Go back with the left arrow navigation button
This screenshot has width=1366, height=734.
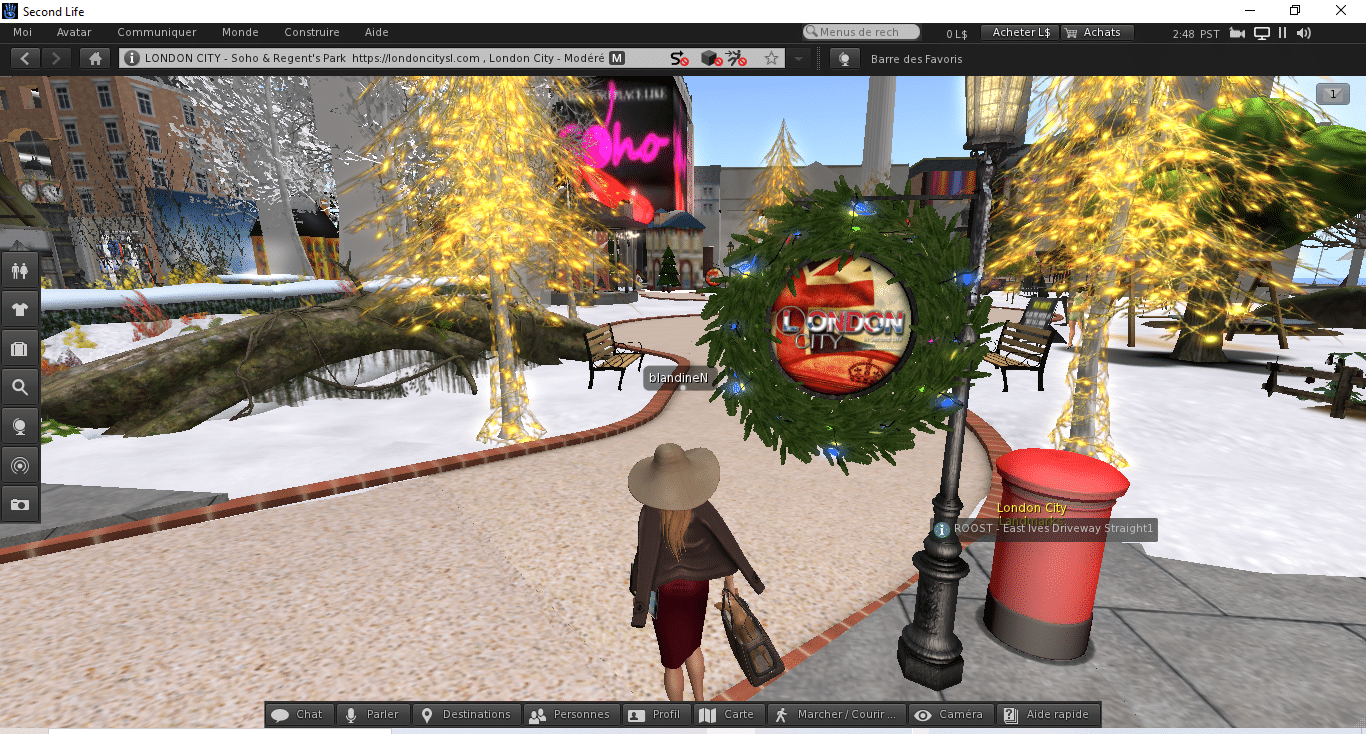click(25, 58)
